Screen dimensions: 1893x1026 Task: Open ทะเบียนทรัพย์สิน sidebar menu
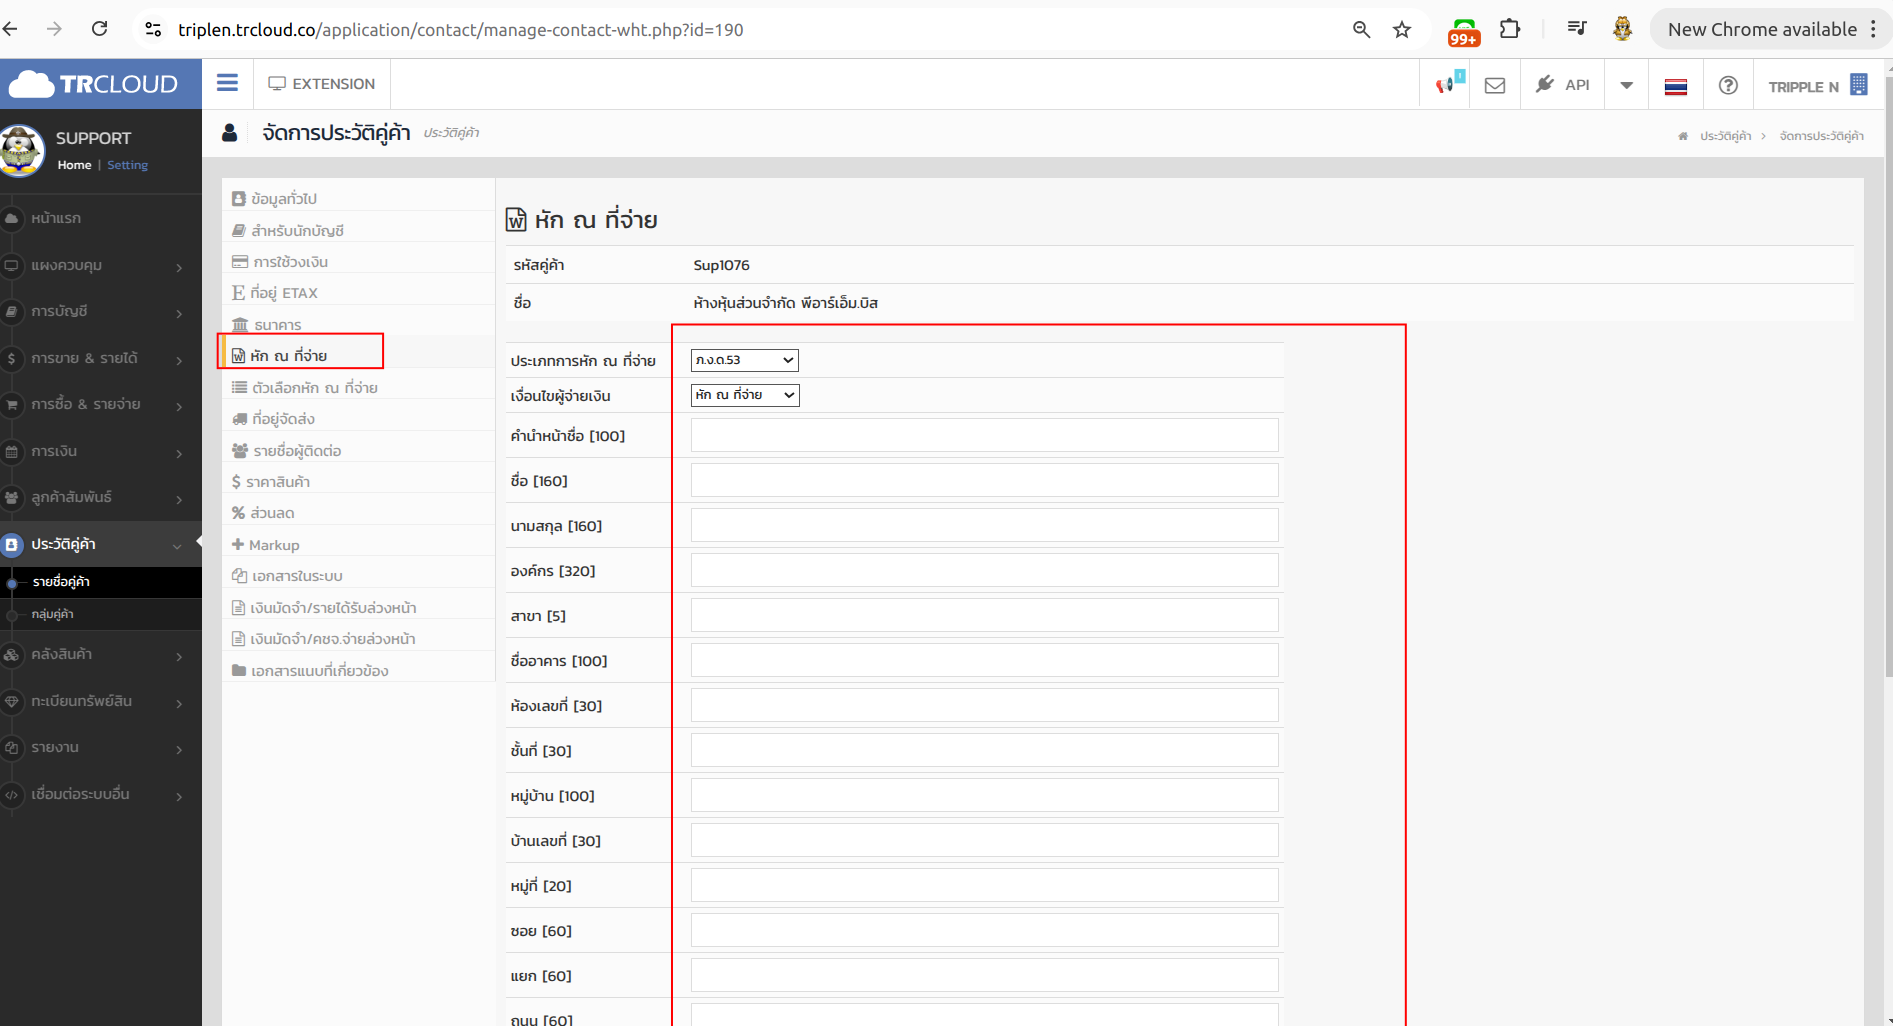coord(100,701)
